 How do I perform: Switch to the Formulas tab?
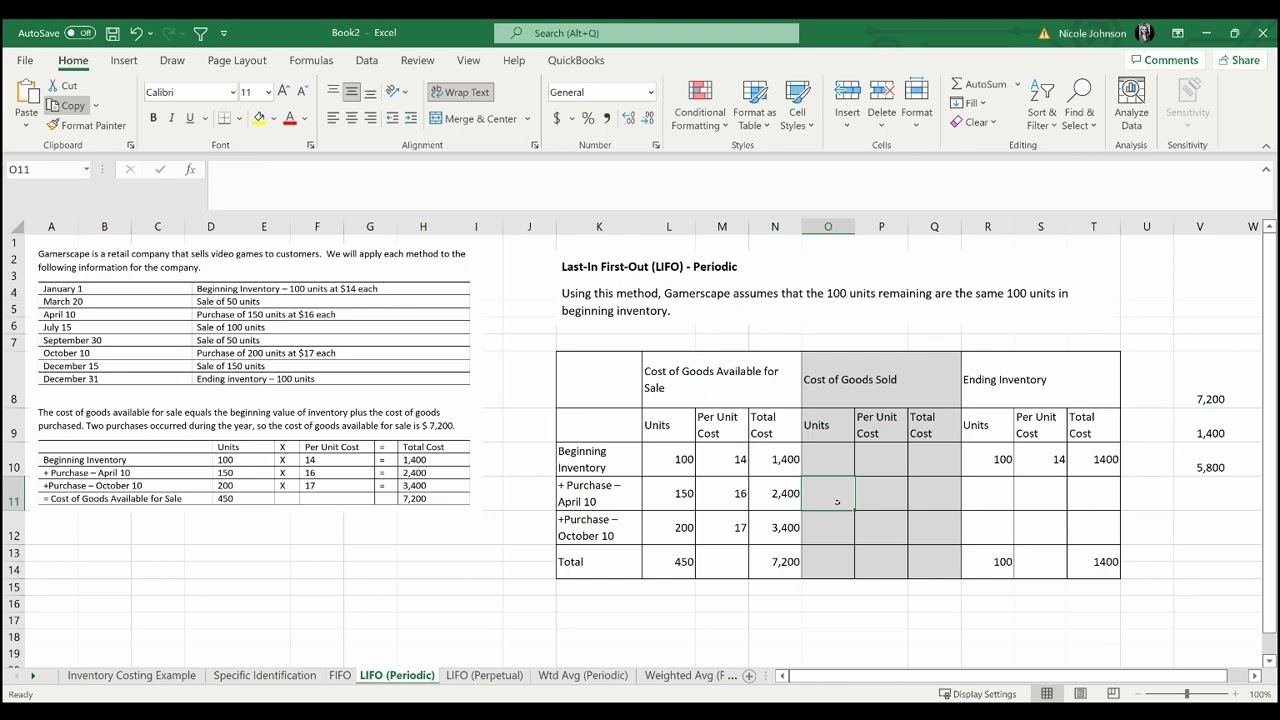[311, 60]
